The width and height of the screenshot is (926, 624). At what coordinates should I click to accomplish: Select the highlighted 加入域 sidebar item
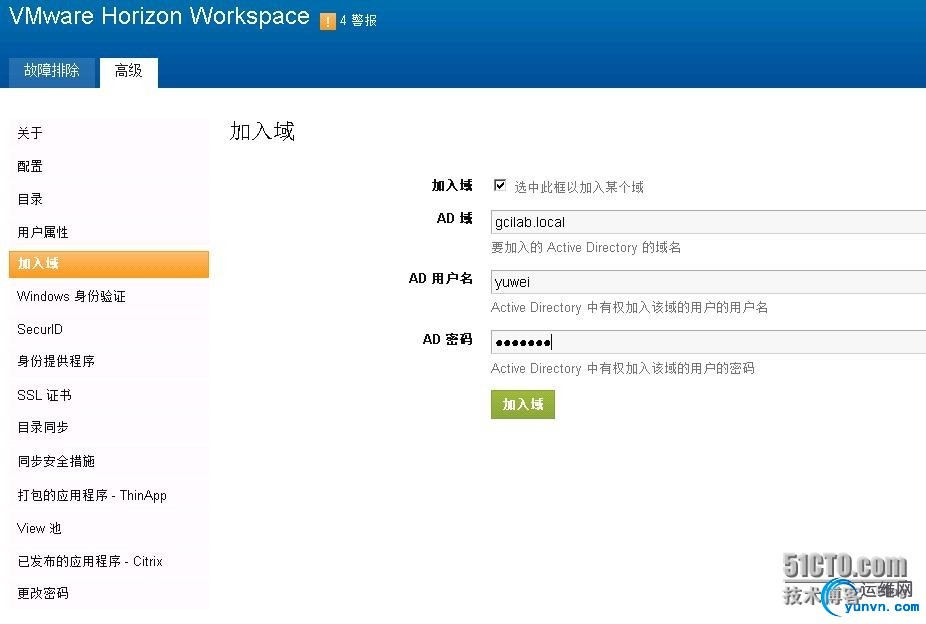pyautogui.click(x=109, y=264)
